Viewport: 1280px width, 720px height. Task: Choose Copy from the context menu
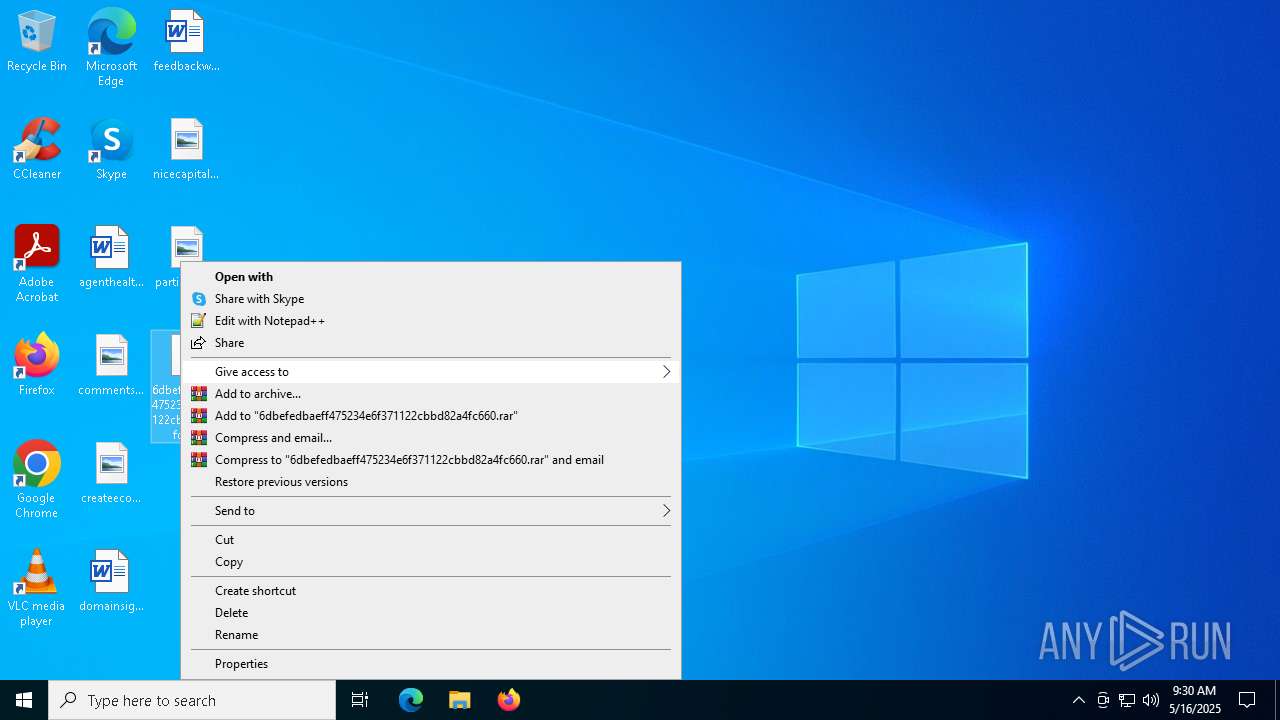pyautogui.click(x=430, y=562)
